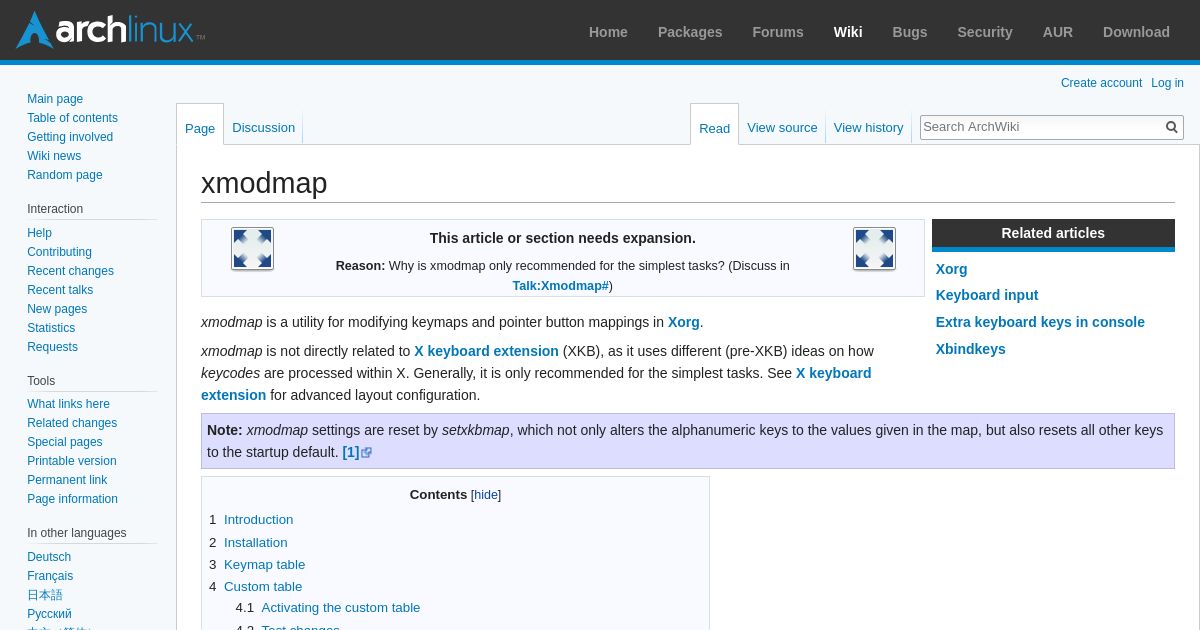Open Wiki news sidebar link
Screen dimensions: 1200x630
click(54, 156)
